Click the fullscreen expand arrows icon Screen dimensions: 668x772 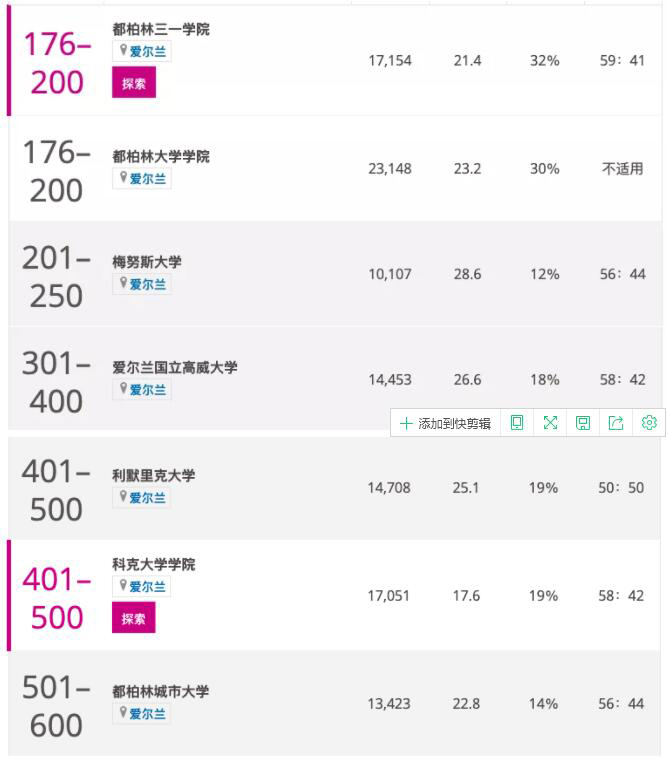550,423
